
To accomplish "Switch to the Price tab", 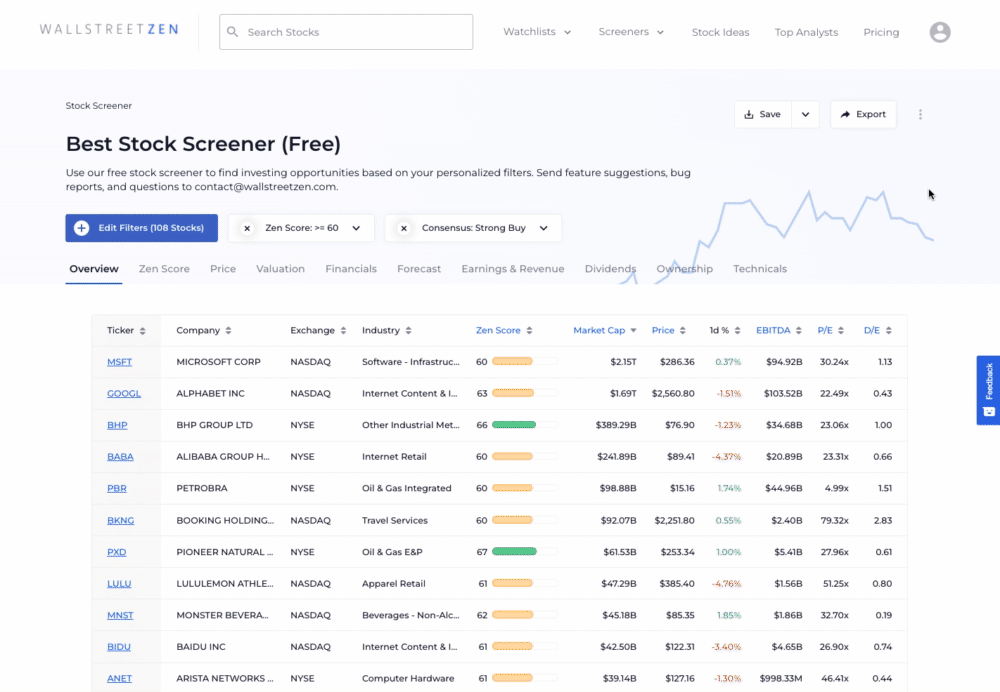I will click(x=223, y=269).
